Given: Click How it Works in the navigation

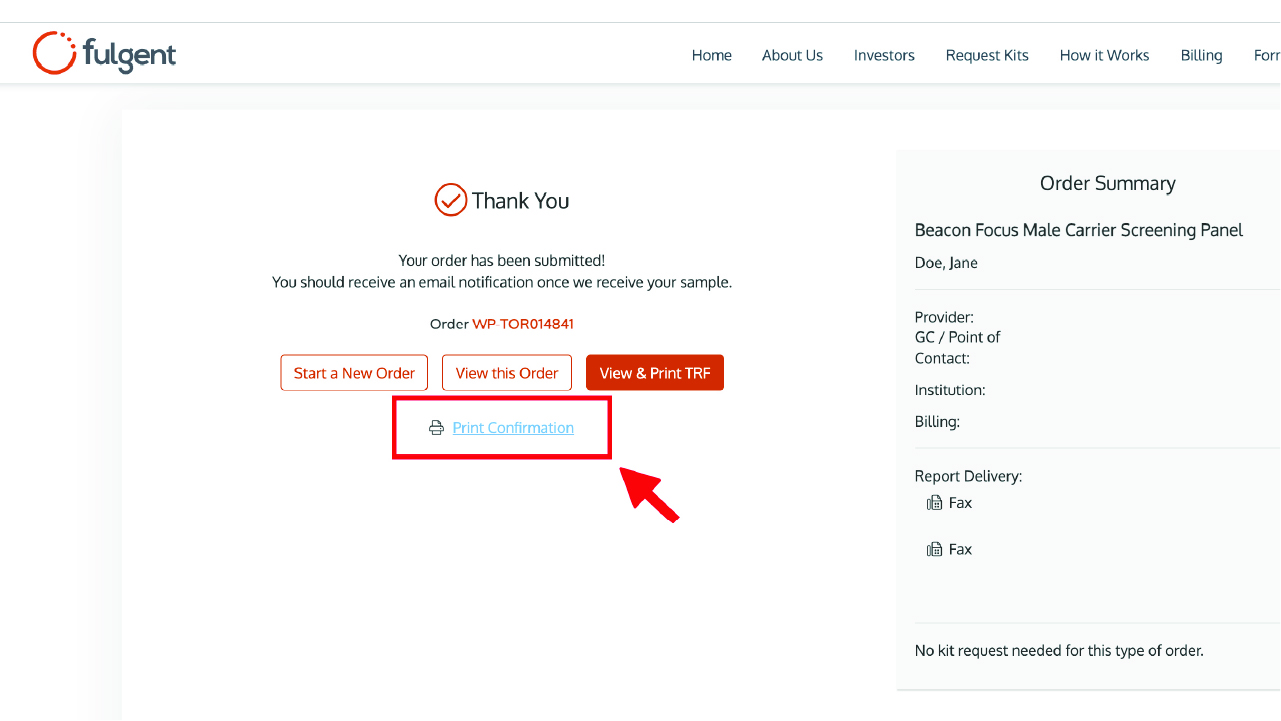Looking at the screenshot, I should pos(1104,55).
